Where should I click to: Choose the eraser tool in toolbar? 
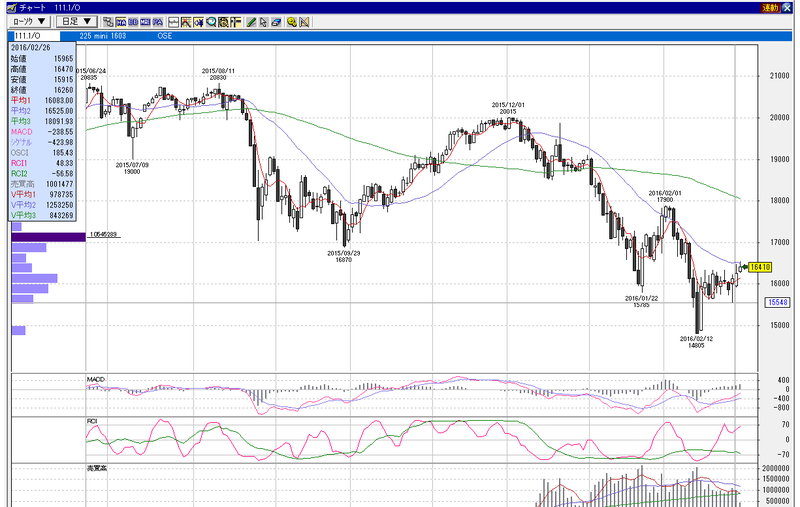click(277, 22)
